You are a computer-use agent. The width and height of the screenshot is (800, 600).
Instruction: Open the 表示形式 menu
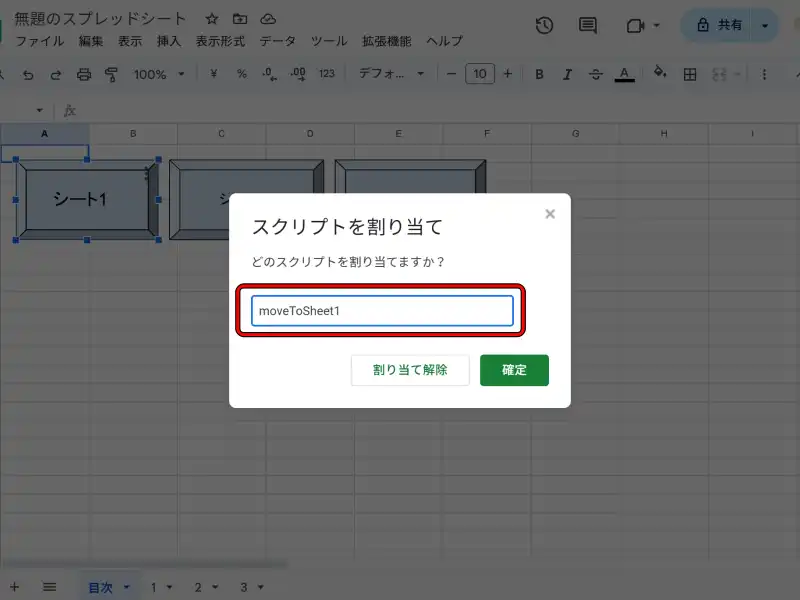(x=220, y=41)
